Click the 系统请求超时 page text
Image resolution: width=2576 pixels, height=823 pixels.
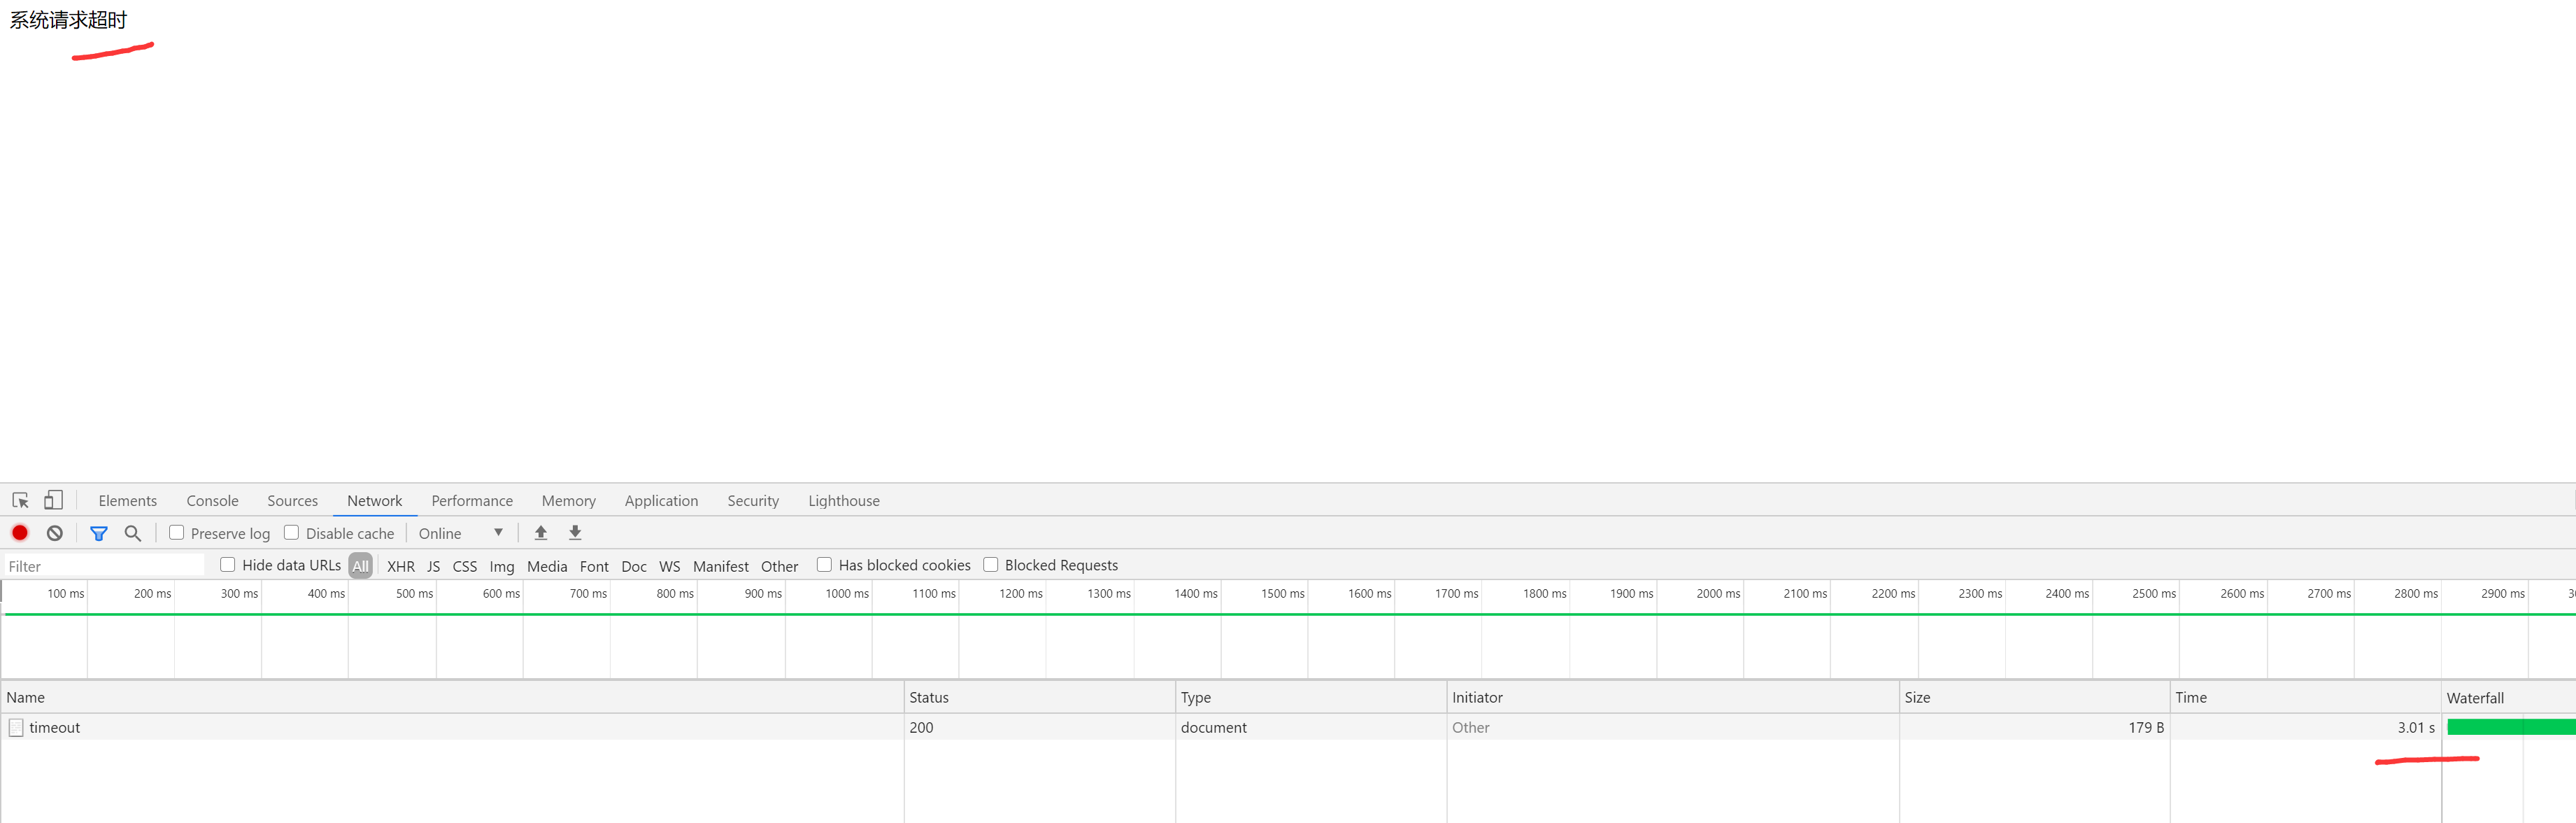click(x=68, y=20)
